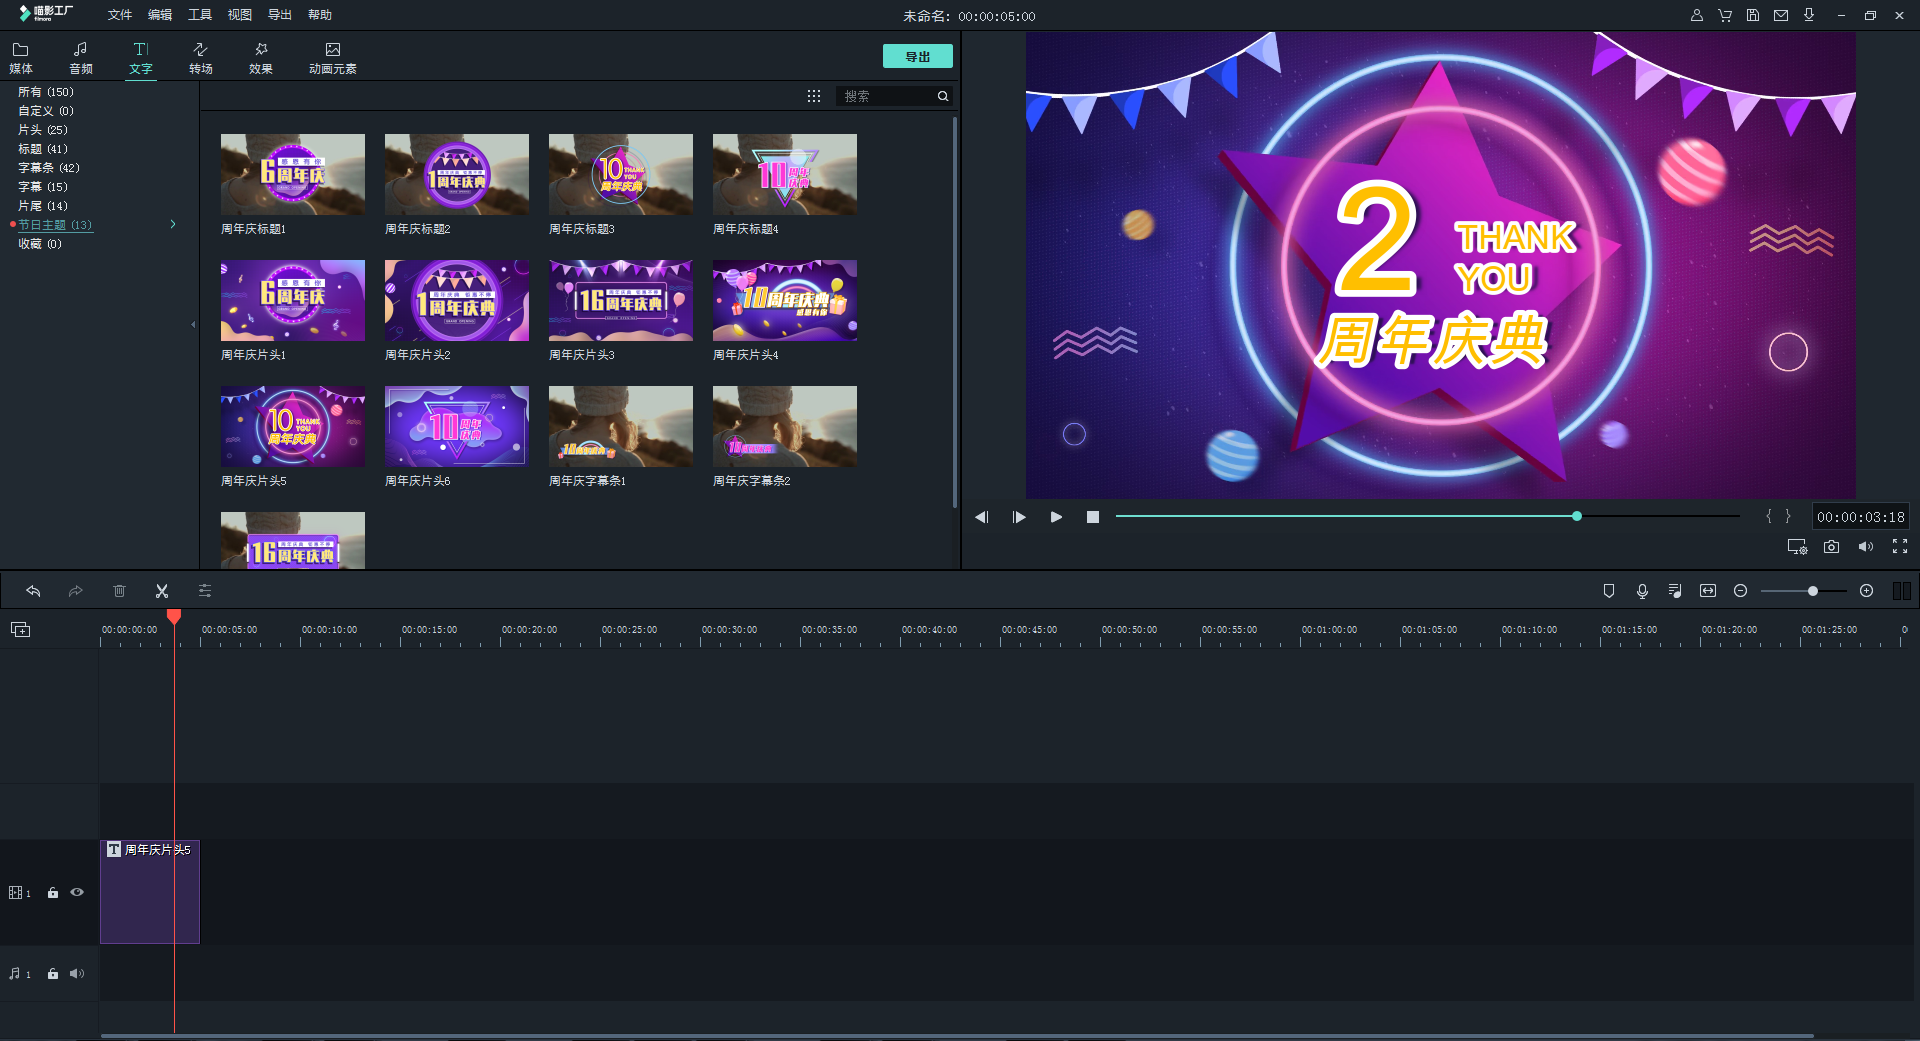Collapse the left category panel arrow
This screenshot has height=1041, width=1920.
click(x=193, y=325)
